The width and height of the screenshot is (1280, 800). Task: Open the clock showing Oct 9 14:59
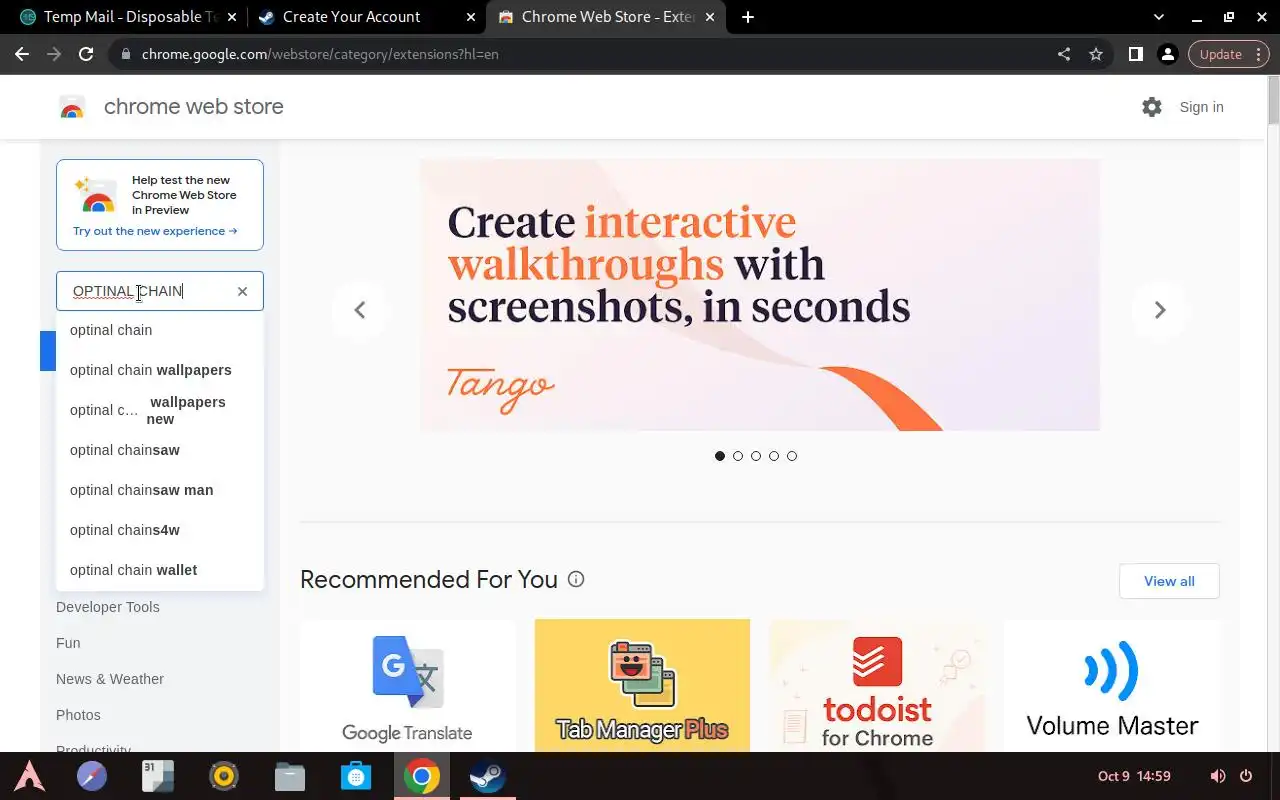pyautogui.click(x=1134, y=776)
